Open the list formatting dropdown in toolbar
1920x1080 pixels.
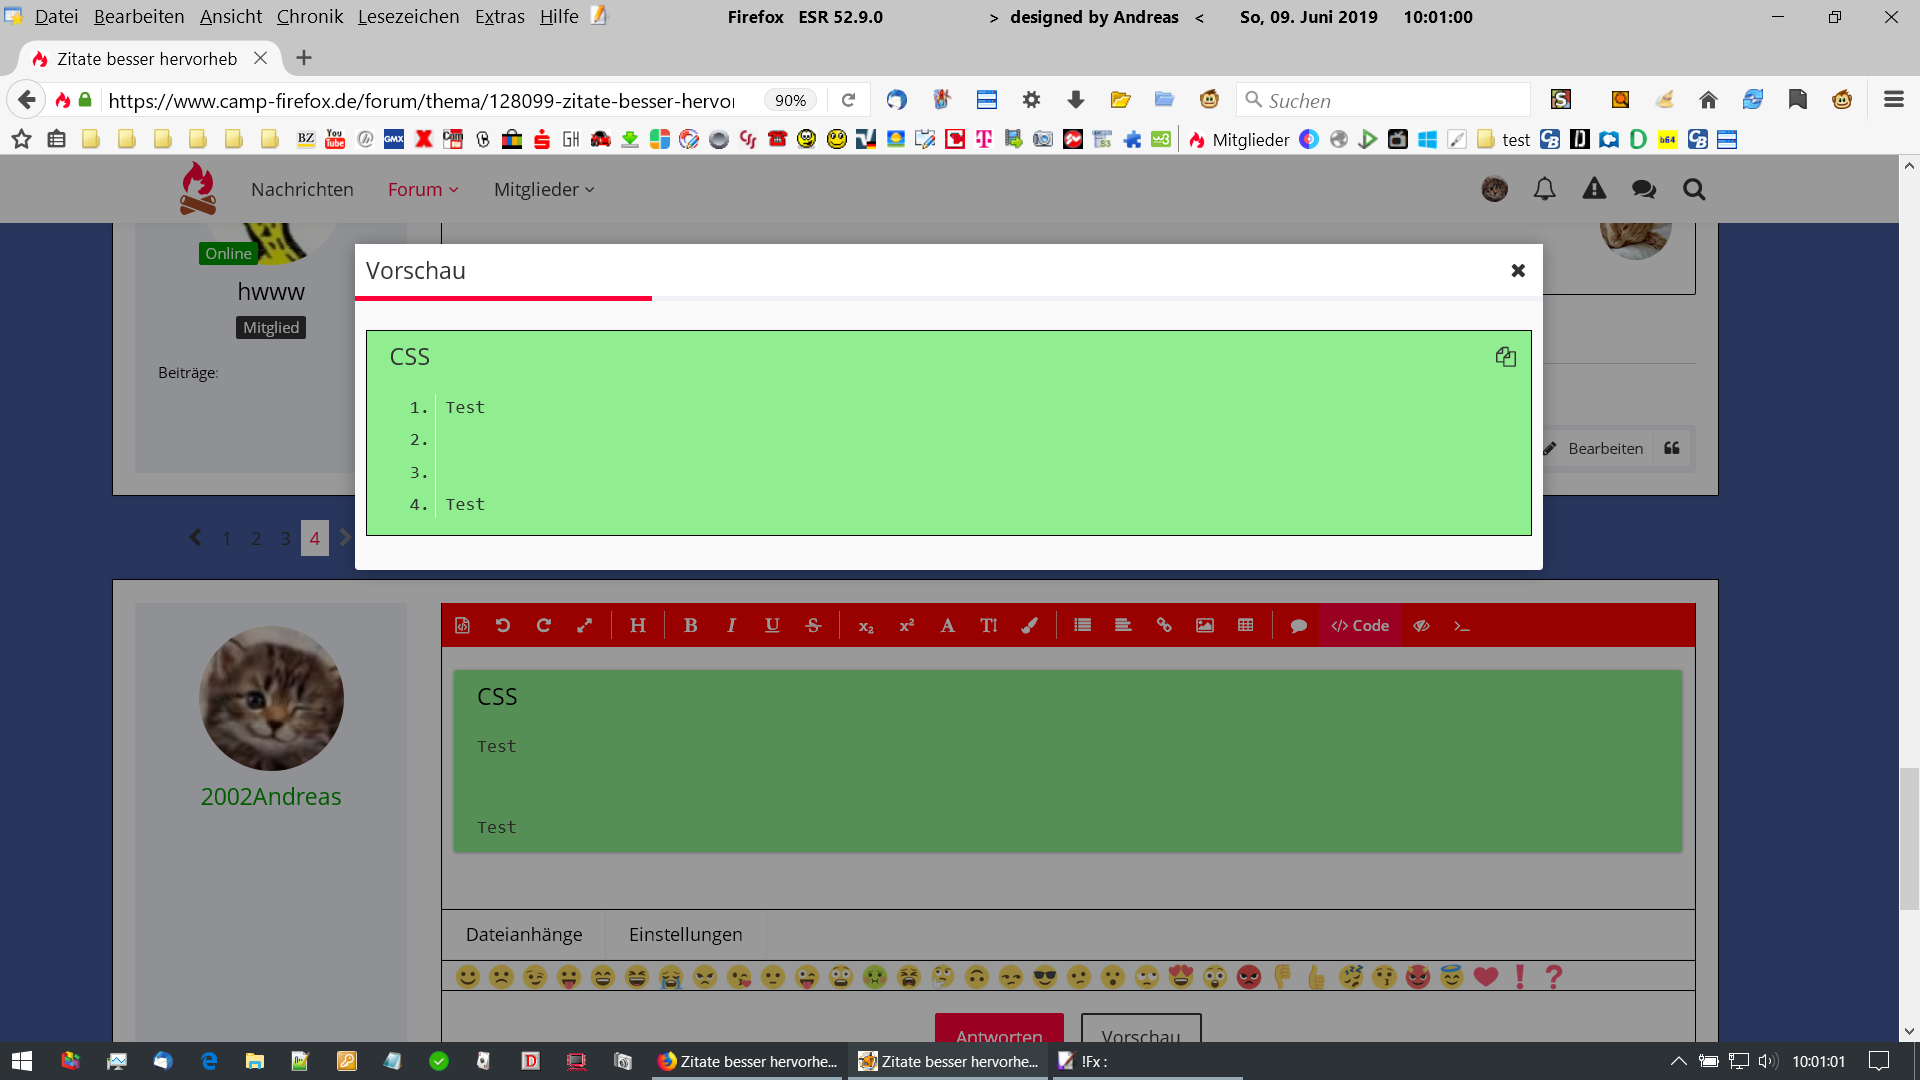1082,625
